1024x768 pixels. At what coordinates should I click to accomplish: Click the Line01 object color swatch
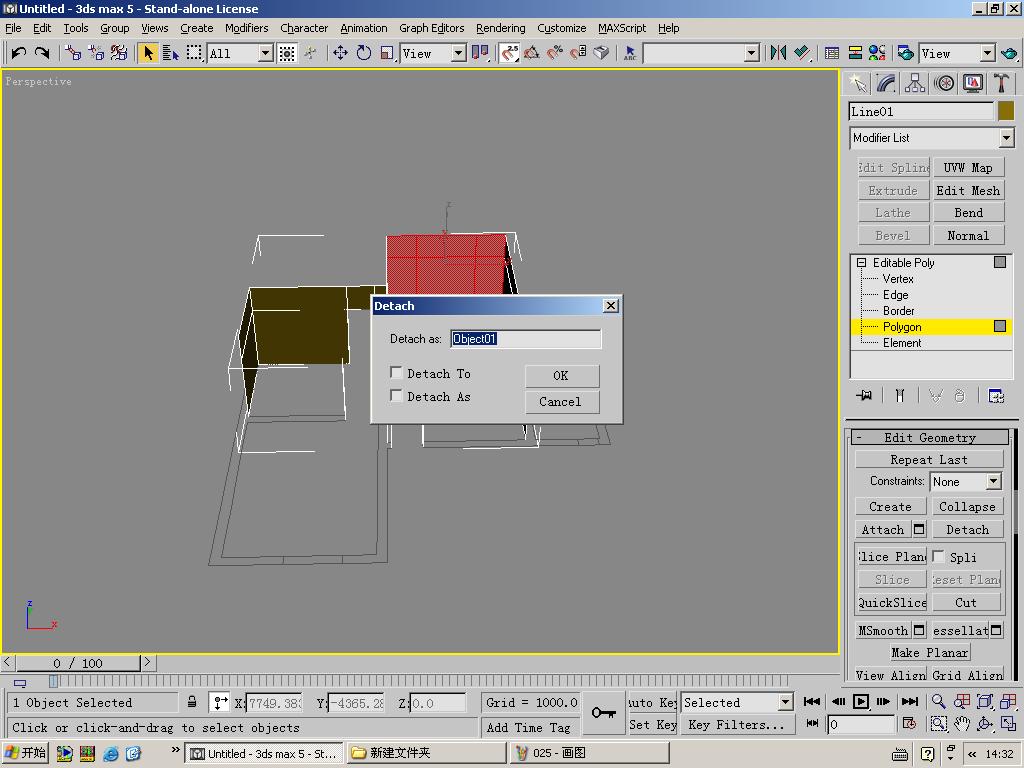click(x=1006, y=111)
